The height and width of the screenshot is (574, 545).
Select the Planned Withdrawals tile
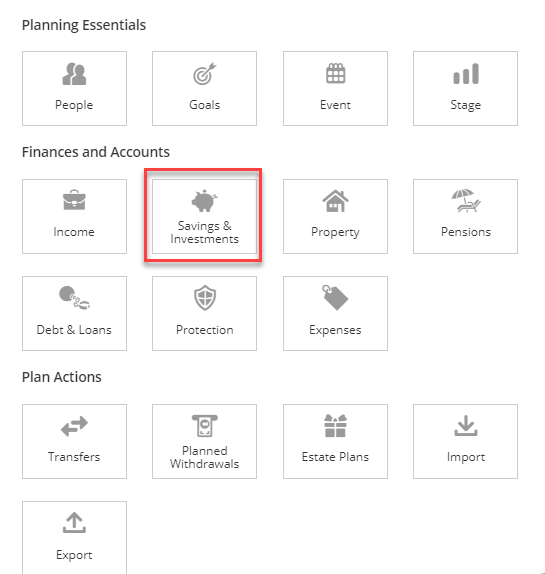[x=205, y=441]
